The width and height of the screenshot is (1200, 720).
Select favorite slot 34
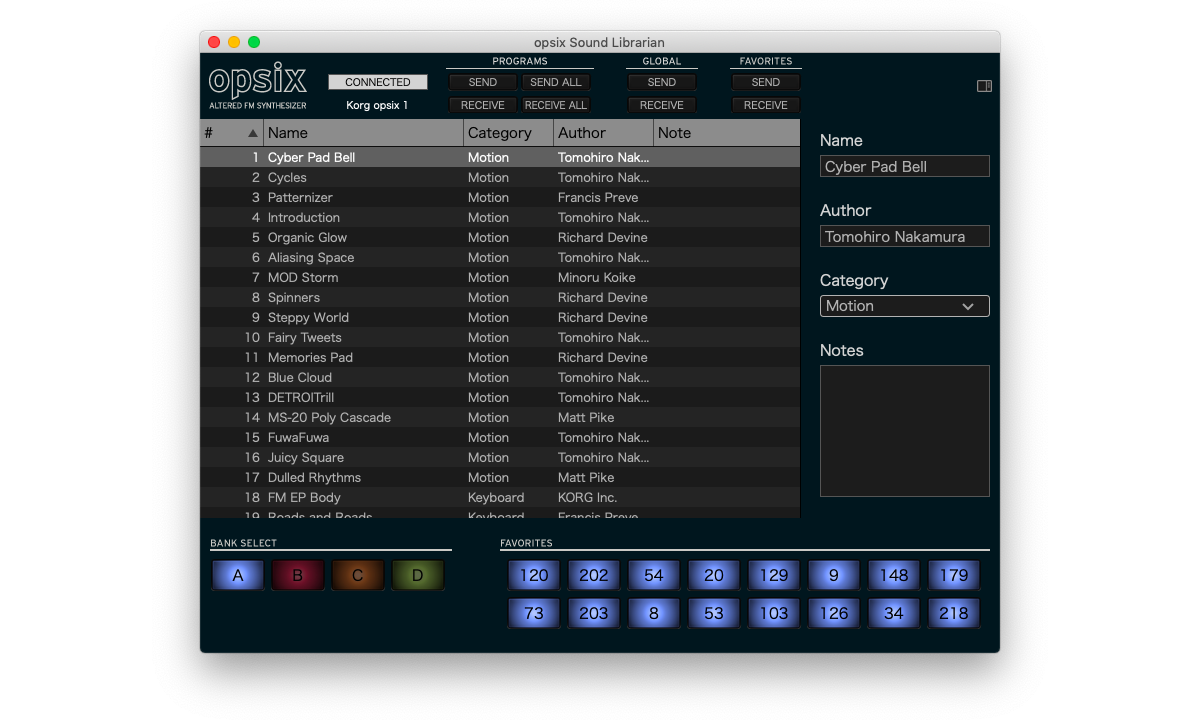coord(894,613)
